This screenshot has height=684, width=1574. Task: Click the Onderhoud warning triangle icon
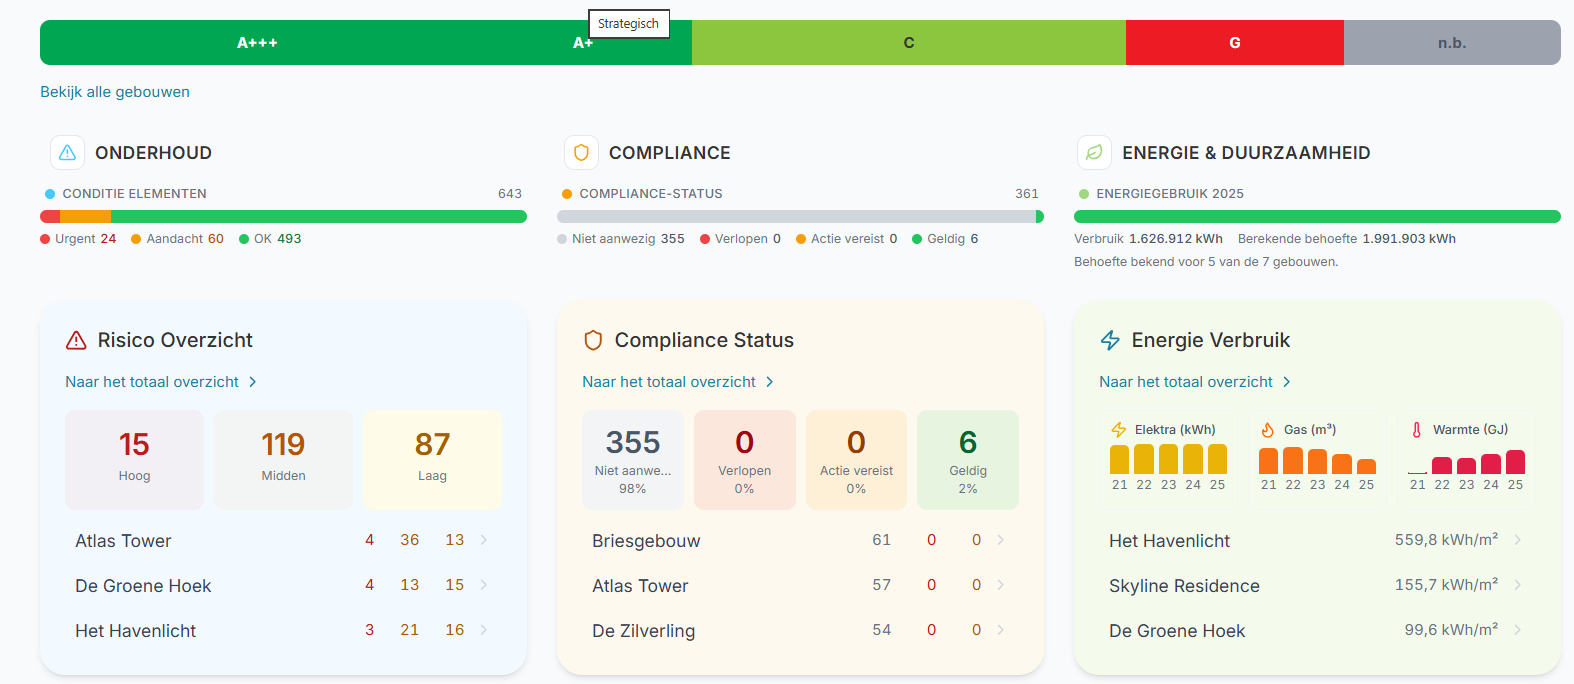pyautogui.click(x=67, y=153)
